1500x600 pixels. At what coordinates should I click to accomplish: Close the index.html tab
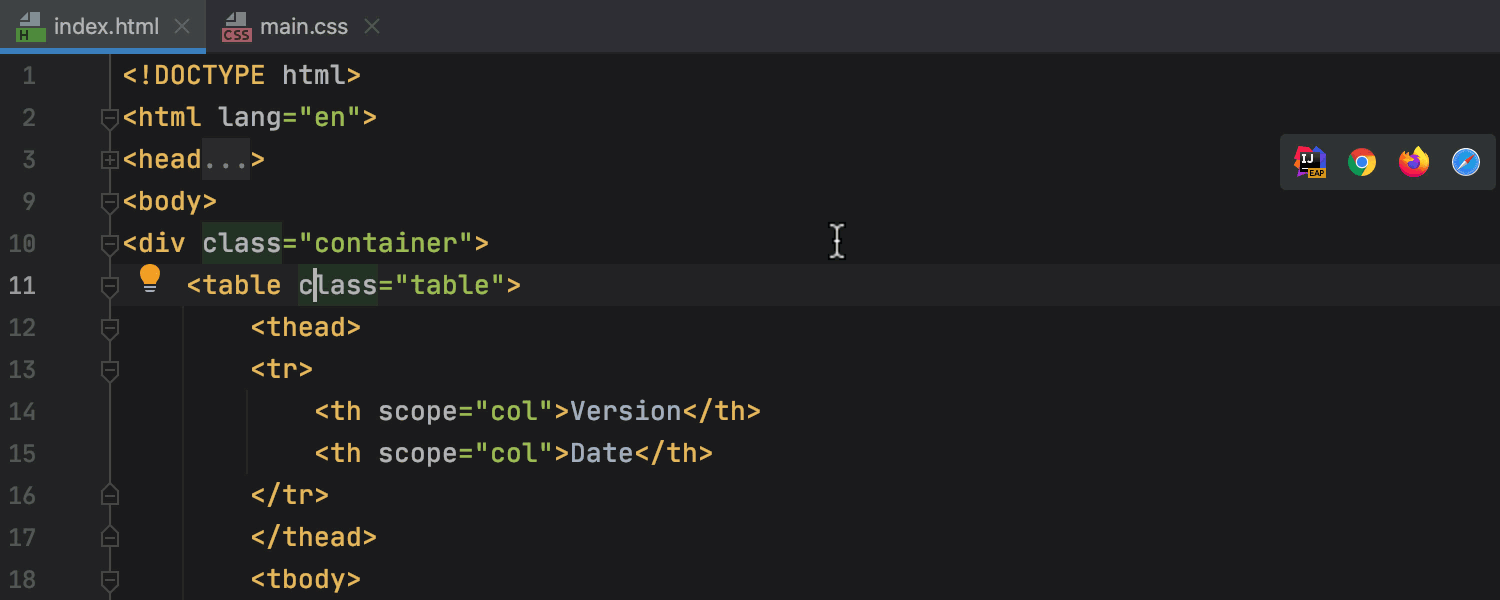pyautogui.click(x=182, y=26)
